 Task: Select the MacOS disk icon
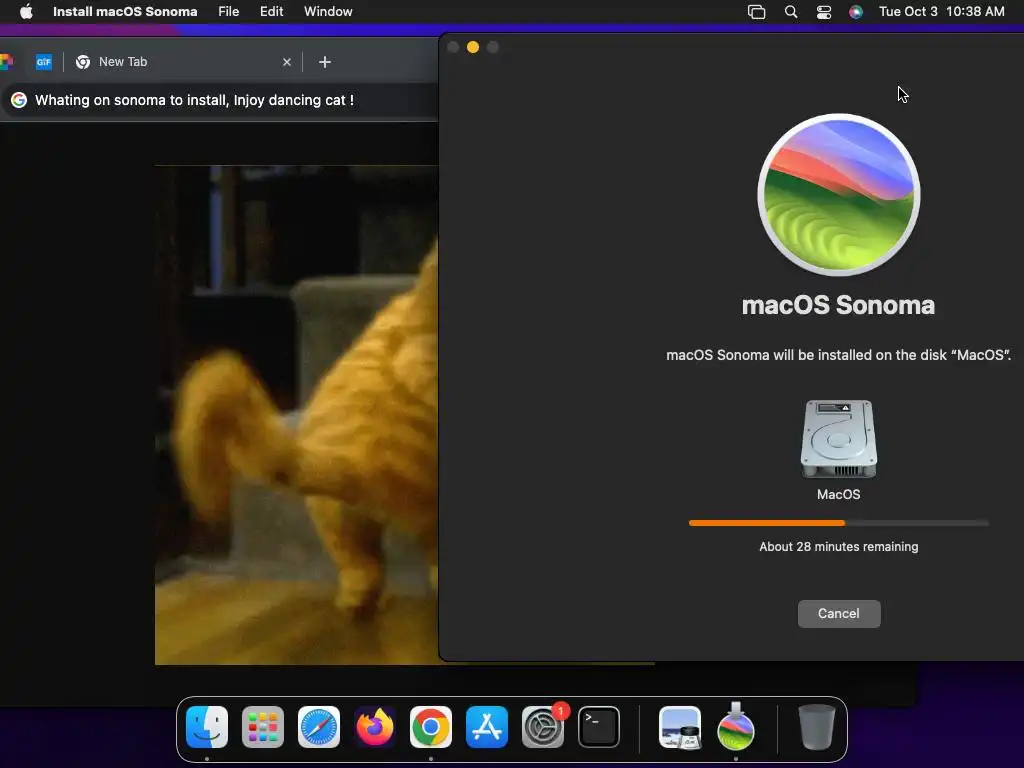839,439
